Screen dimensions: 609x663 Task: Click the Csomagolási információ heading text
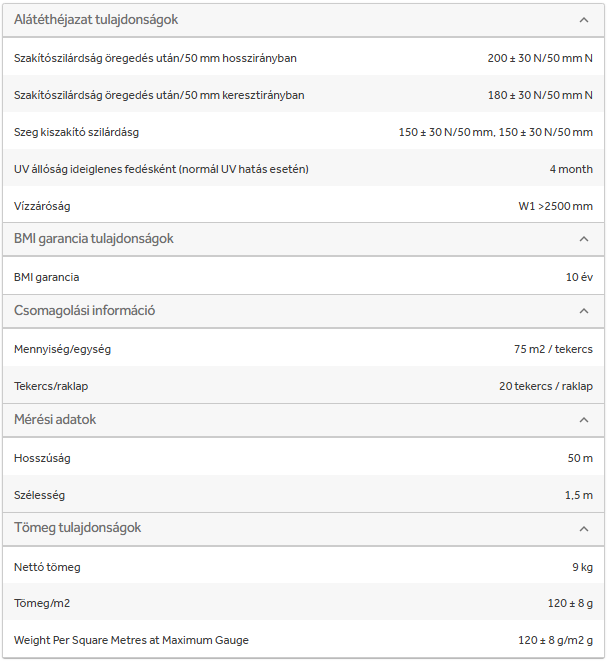(84, 311)
